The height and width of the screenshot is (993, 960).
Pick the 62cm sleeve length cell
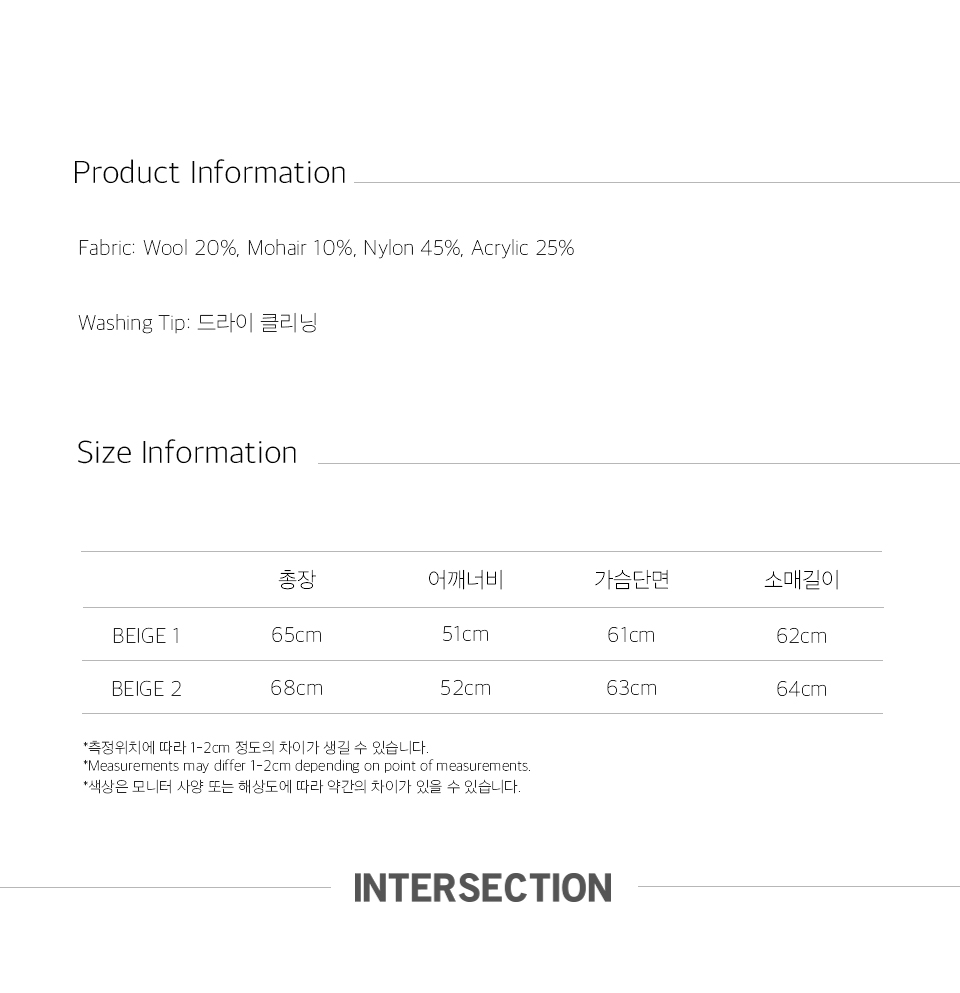(801, 636)
